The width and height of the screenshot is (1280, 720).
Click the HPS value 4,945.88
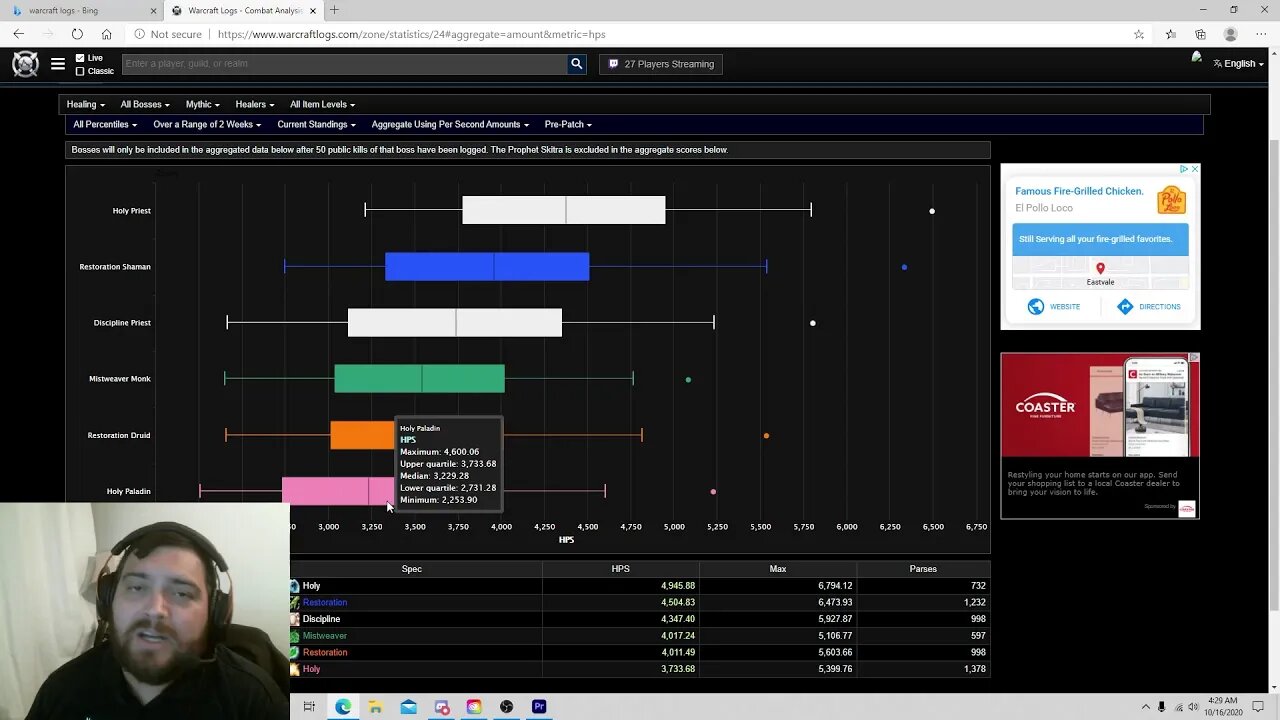[x=678, y=586]
